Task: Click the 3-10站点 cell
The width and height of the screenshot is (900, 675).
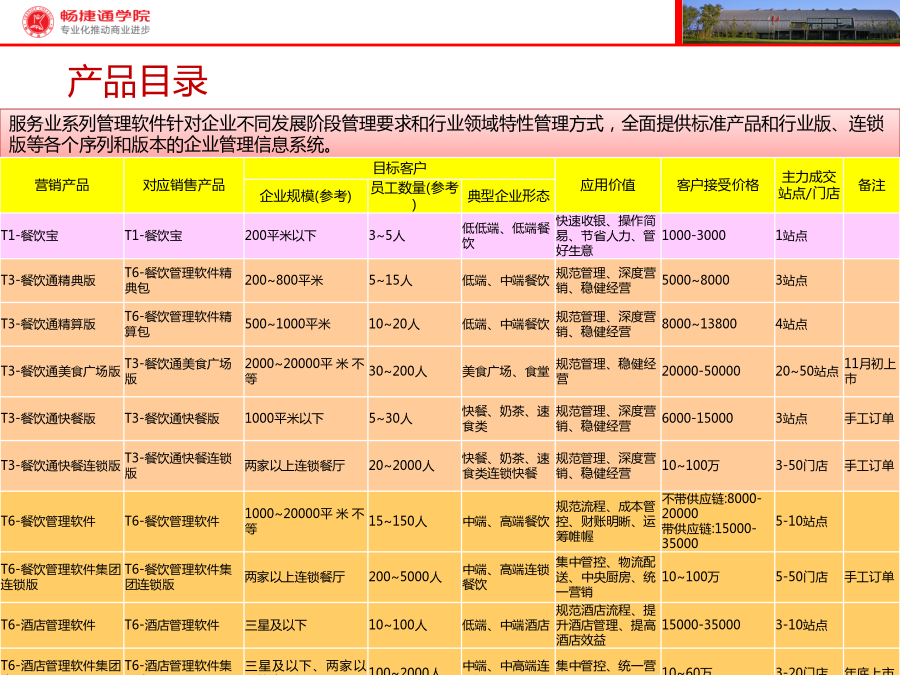Action: pyautogui.click(x=809, y=625)
